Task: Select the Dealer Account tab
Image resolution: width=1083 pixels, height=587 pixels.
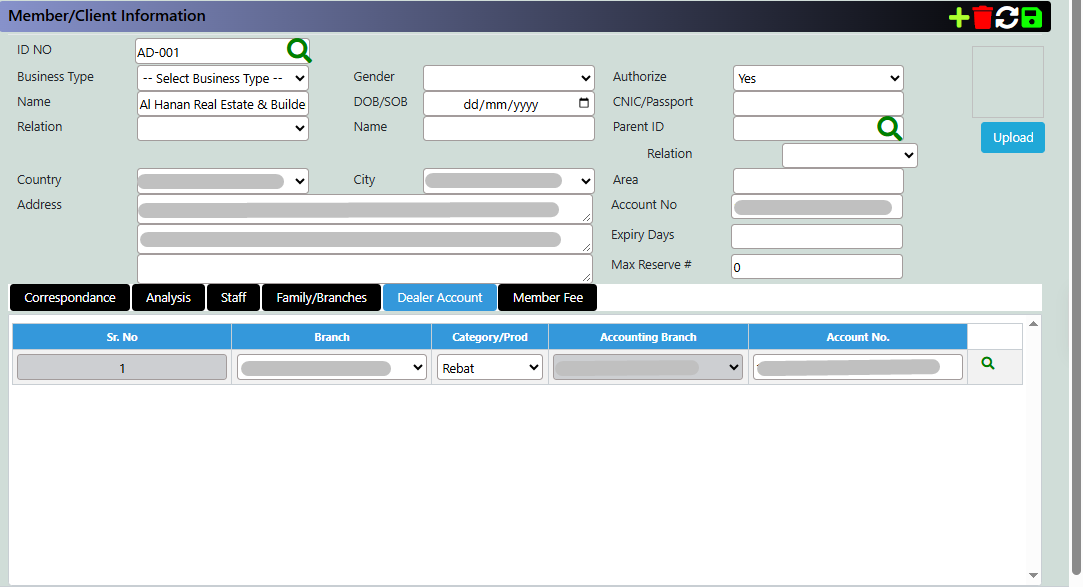Action: coord(440,298)
